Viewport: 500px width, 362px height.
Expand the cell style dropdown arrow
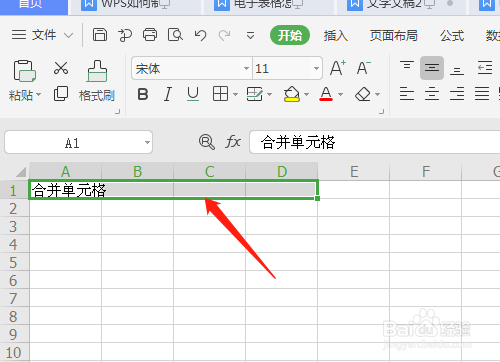point(269,95)
